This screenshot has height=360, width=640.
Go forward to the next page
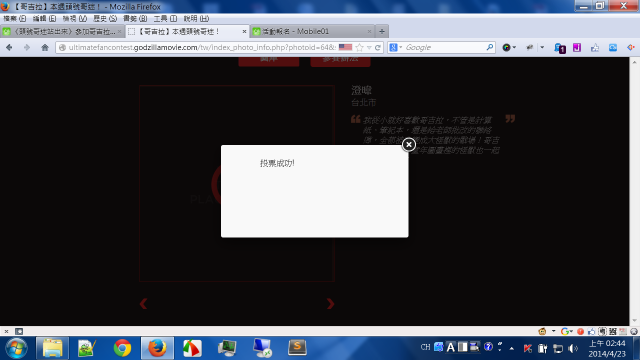tap(27, 47)
